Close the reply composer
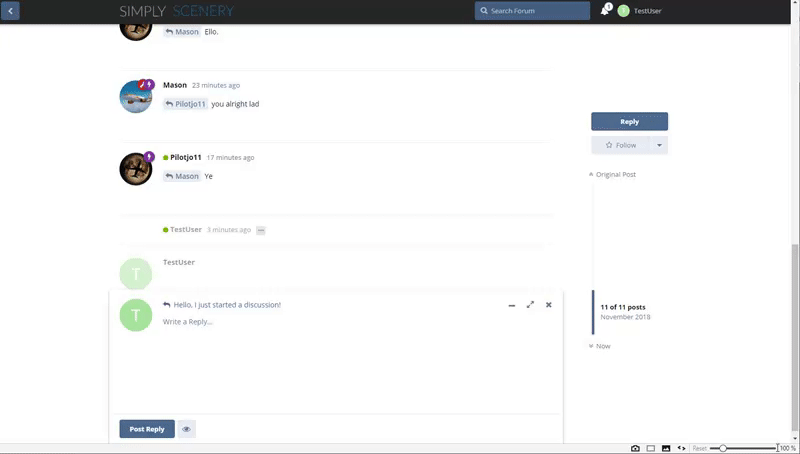 (x=548, y=305)
